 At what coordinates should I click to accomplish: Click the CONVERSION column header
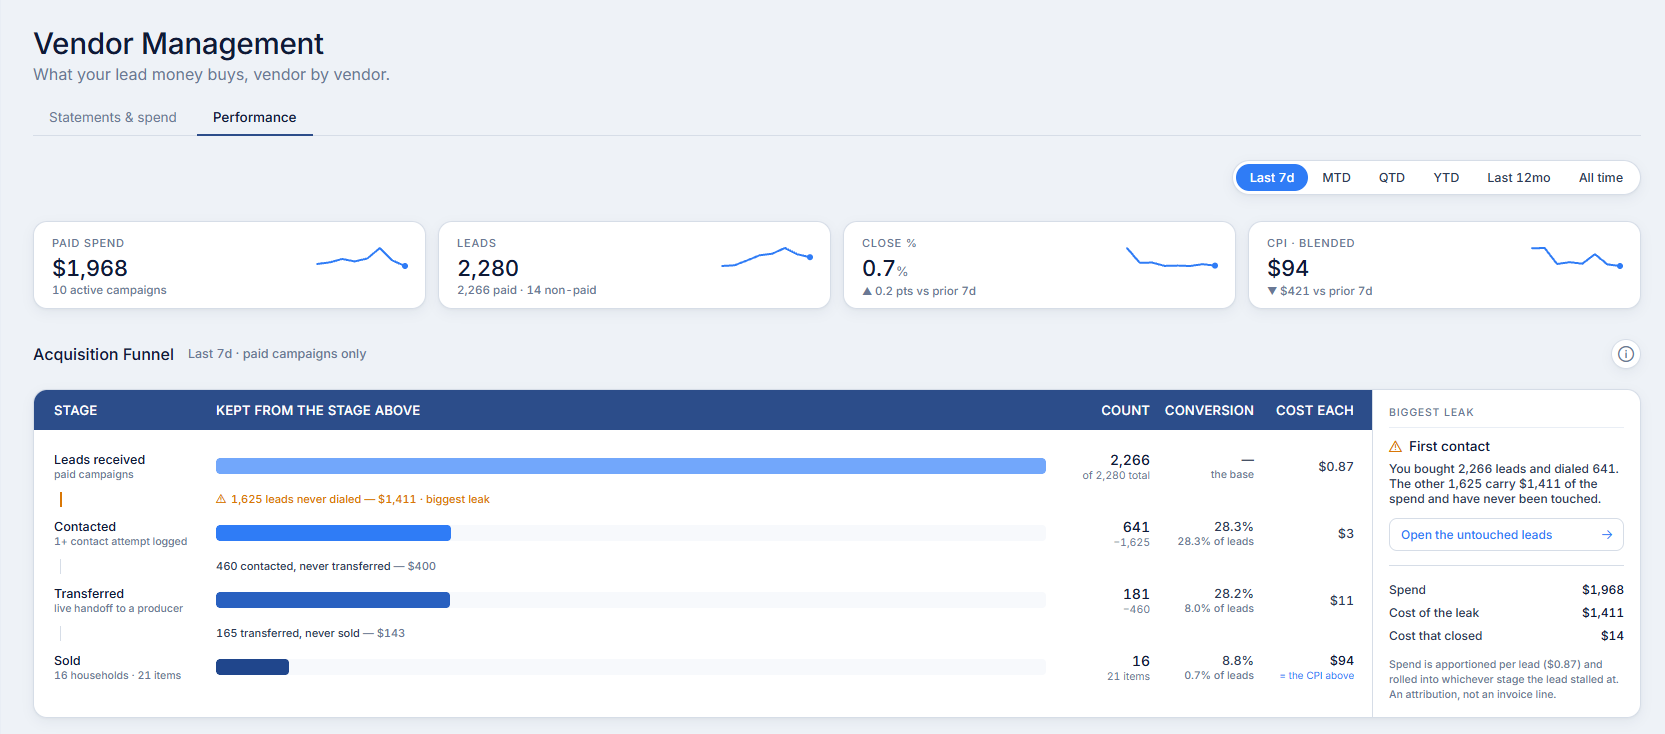click(x=1209, y=410)
